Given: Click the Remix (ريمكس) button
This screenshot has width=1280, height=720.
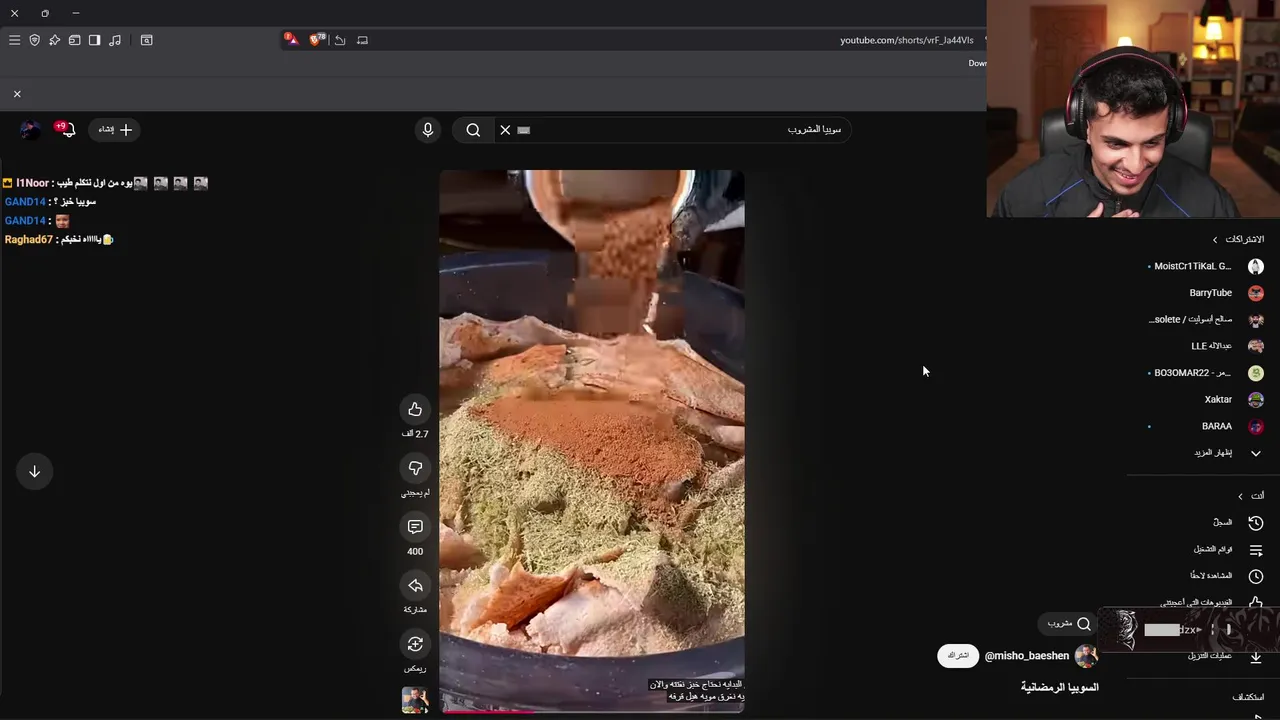Looking at the screenshot, I should click(x=415, y=644).
